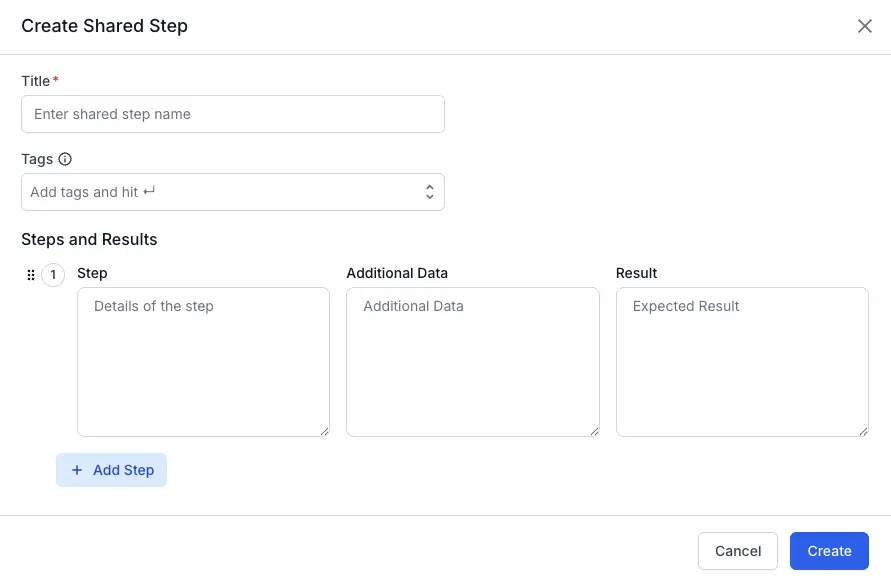The width and height of the screenshot is (891, 583).
Task: Click the resize grip of the Result textarea
Action: 862,430
